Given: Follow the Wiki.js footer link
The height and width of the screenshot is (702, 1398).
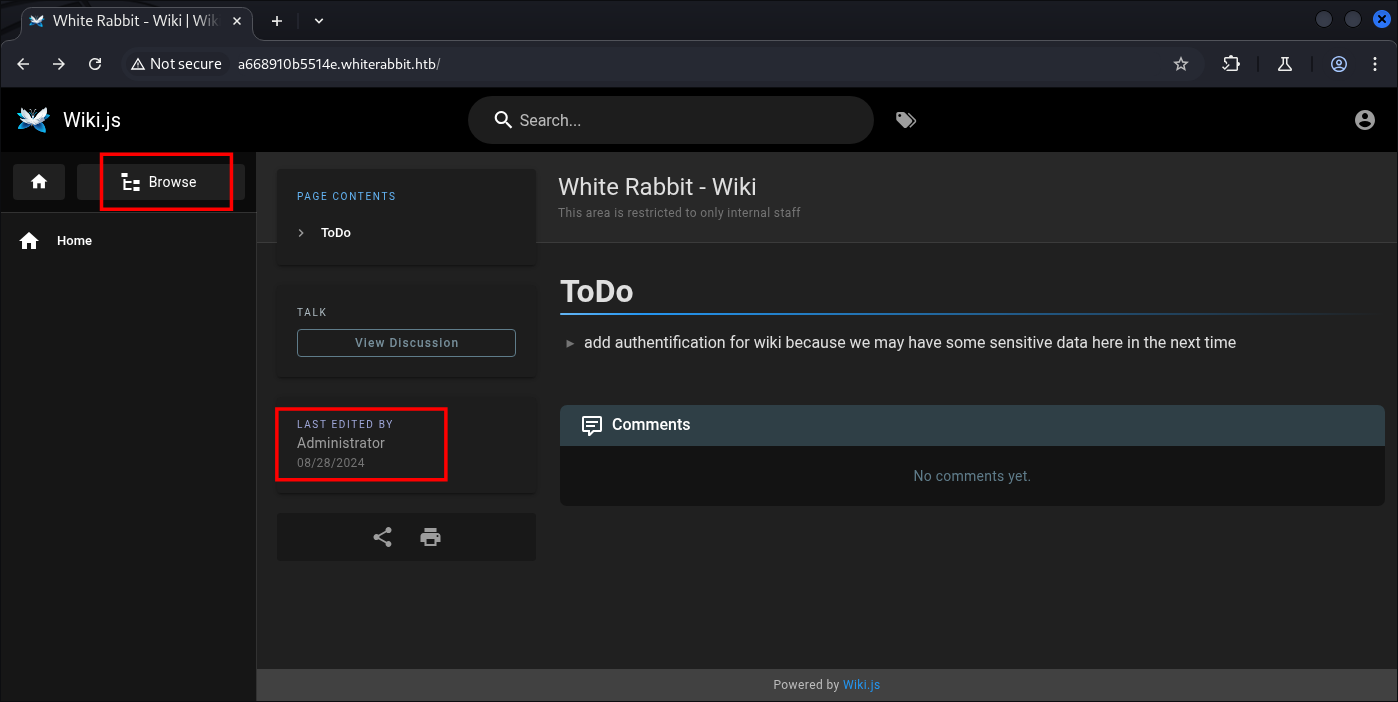Looking at the screenshot, I should point(861,685).
